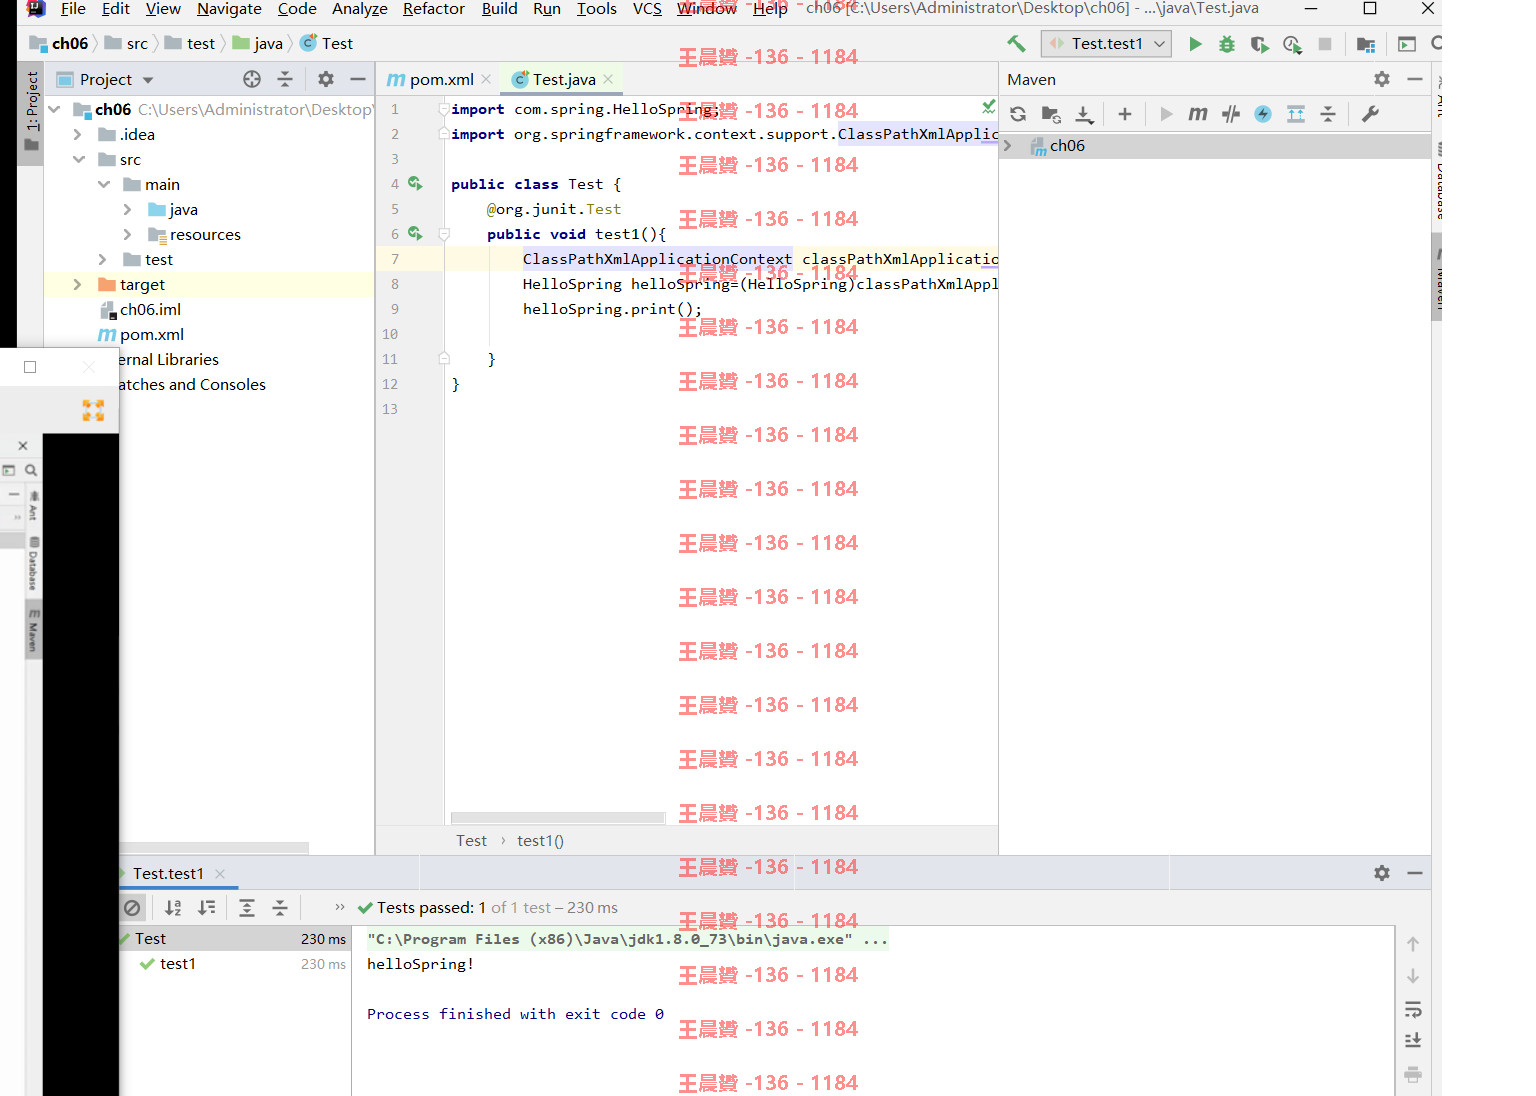Toggle sort by duration for test results

point(207,908)
